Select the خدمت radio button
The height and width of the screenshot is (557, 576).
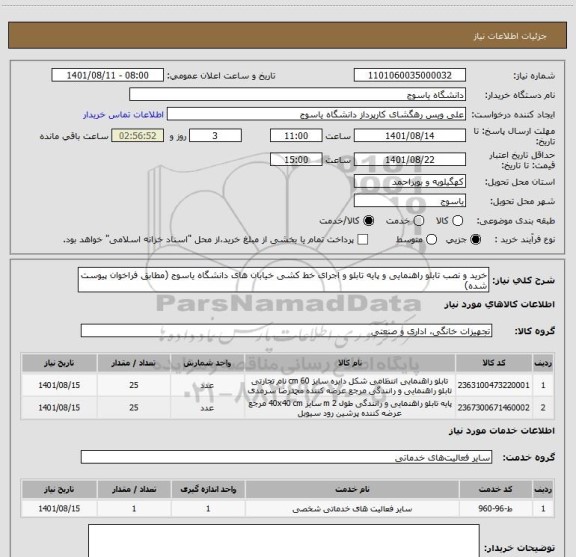tap(419, 221)
